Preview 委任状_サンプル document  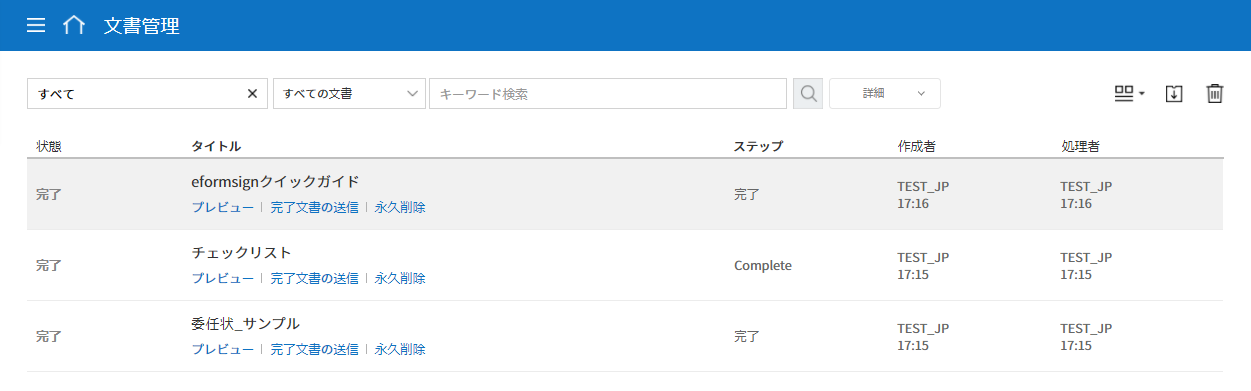(222, 350)
